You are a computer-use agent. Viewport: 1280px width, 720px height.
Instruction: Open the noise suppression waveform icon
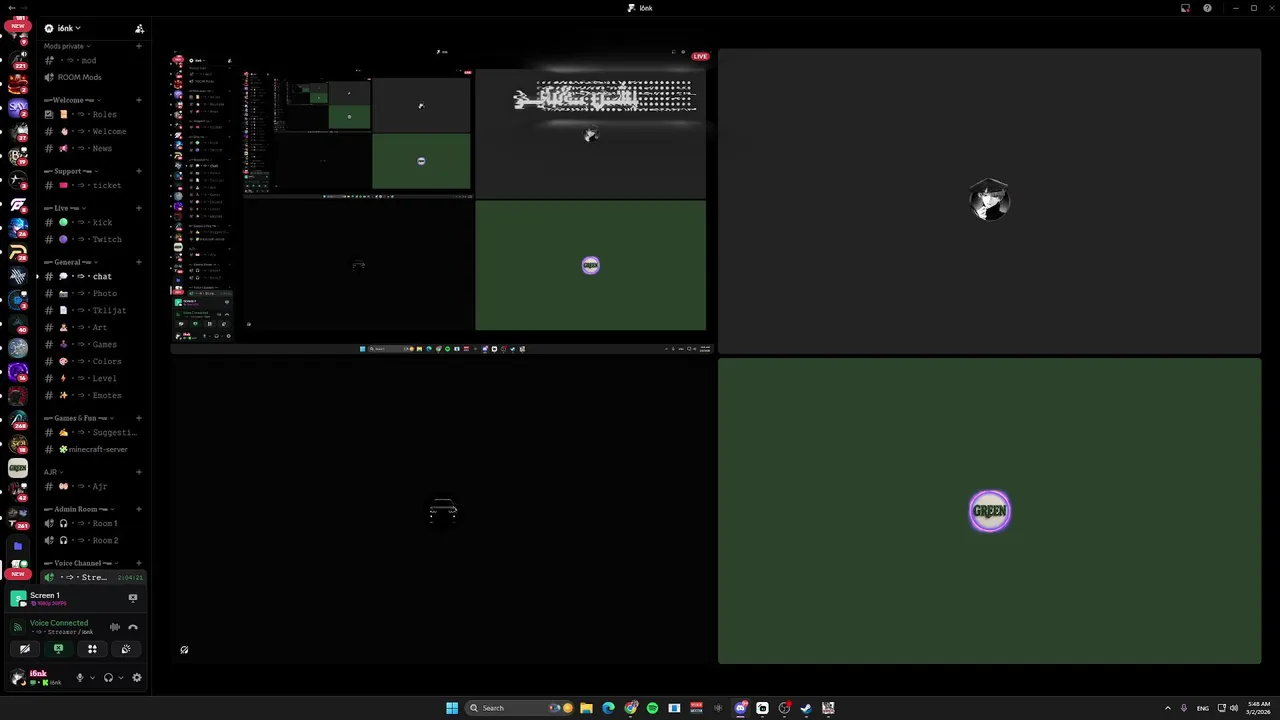click(x=115, y=627)
